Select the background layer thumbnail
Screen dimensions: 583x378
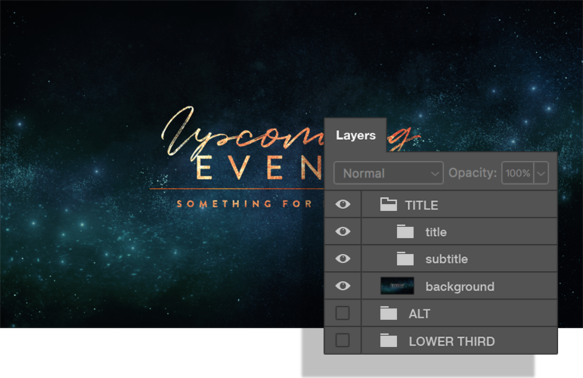[397, 286]
